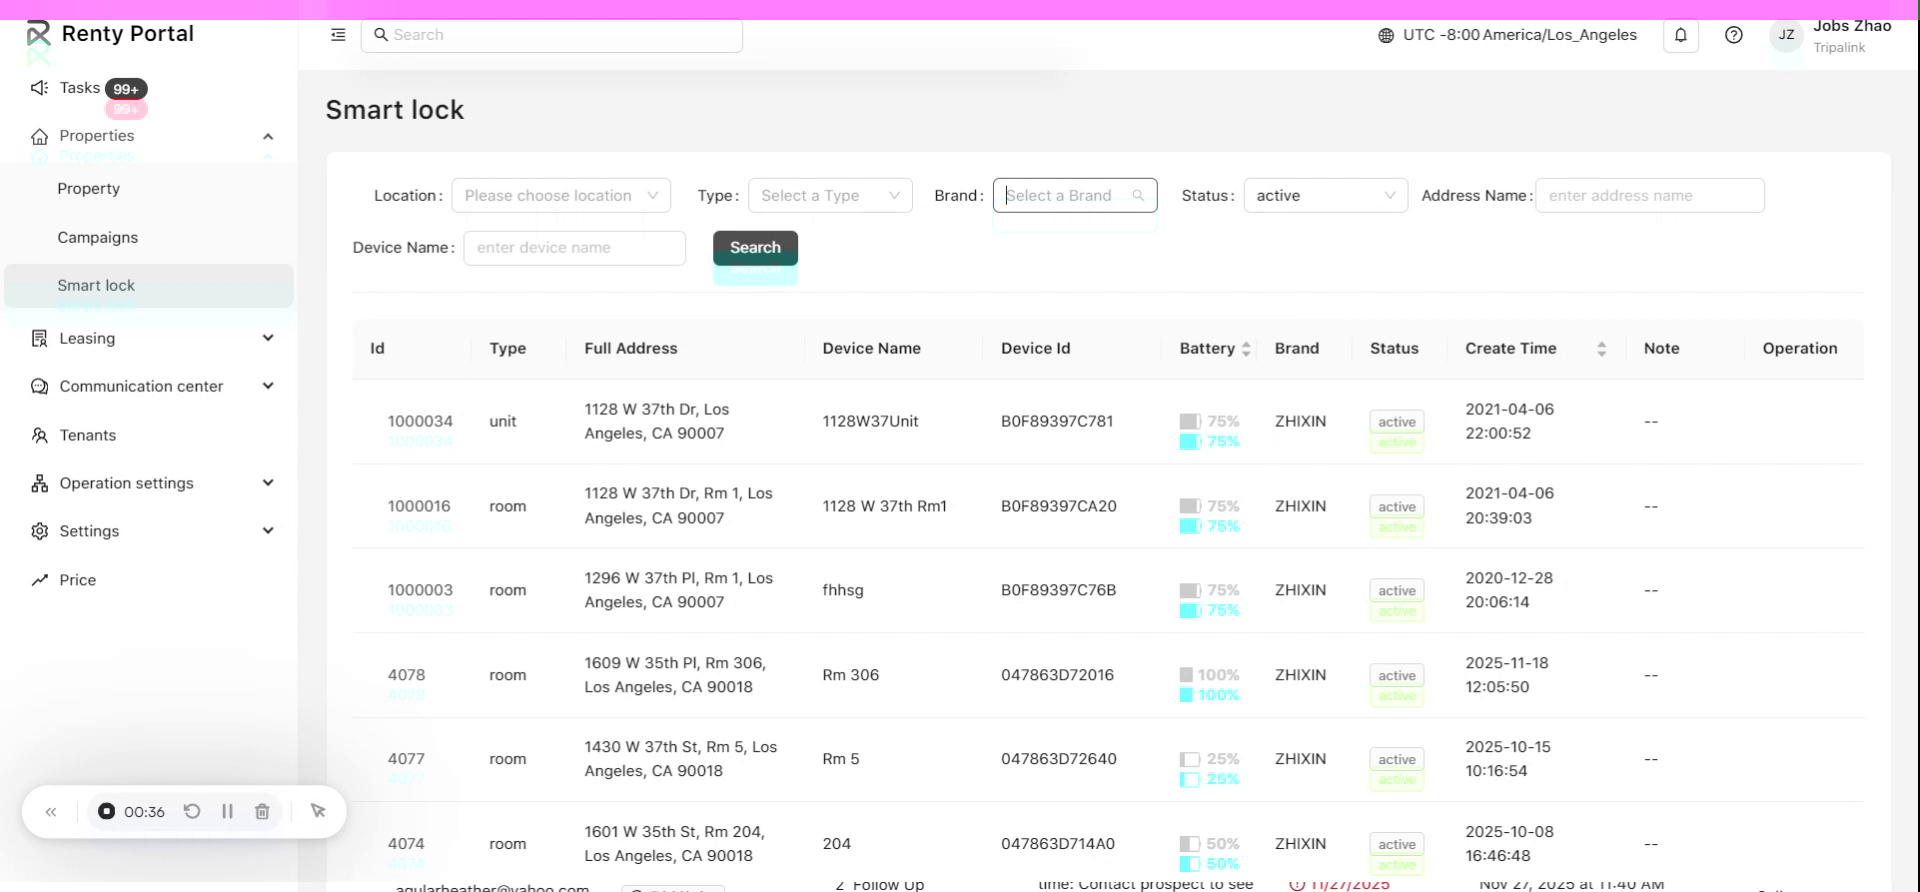Open the Select a Brand combo box
1920x892 pixels.
coord(1075,196)
